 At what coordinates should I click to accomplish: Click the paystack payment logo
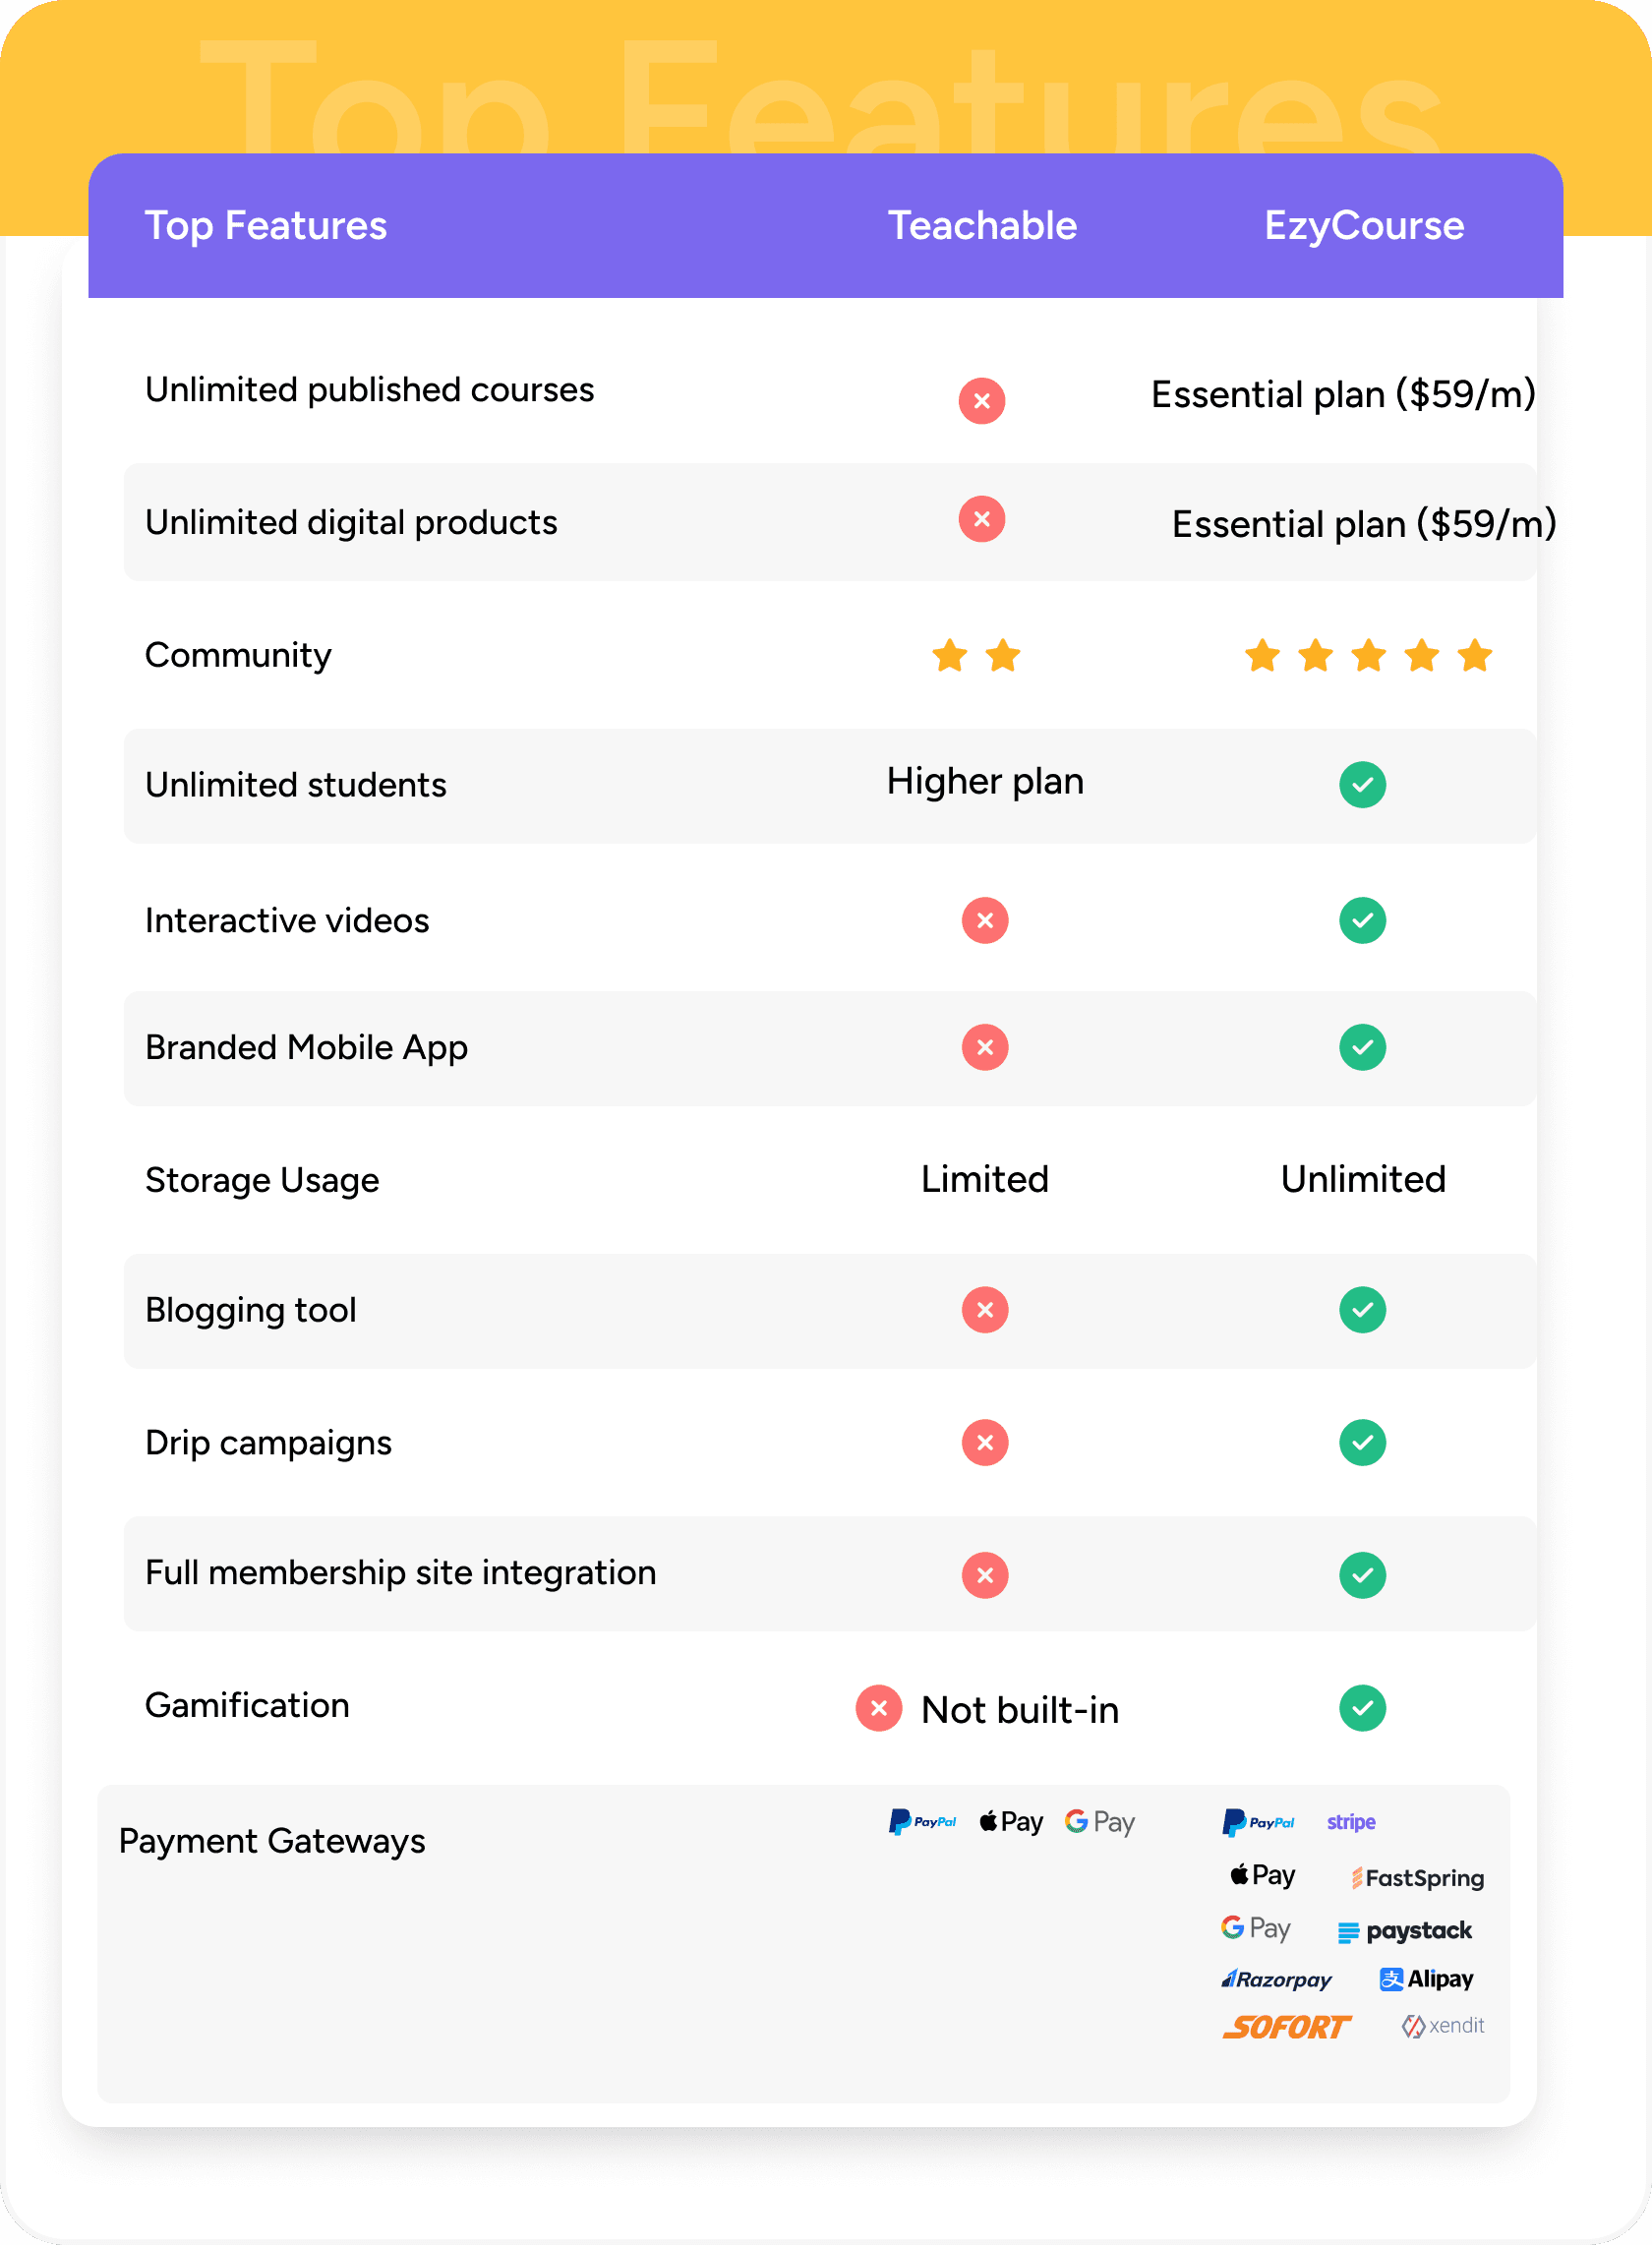tap(1405, 1931)
